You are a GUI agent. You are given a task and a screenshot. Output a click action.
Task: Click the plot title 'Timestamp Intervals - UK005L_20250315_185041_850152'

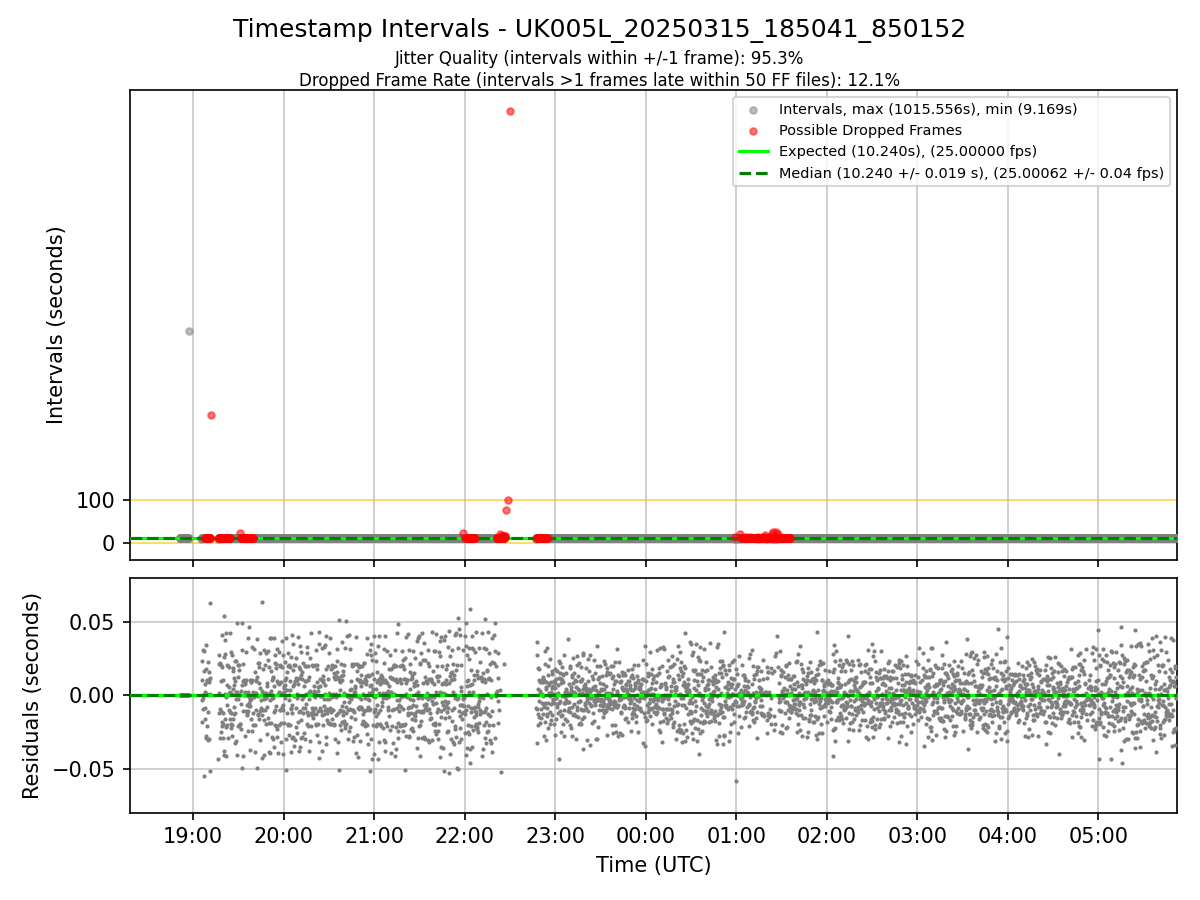[599, 29]
